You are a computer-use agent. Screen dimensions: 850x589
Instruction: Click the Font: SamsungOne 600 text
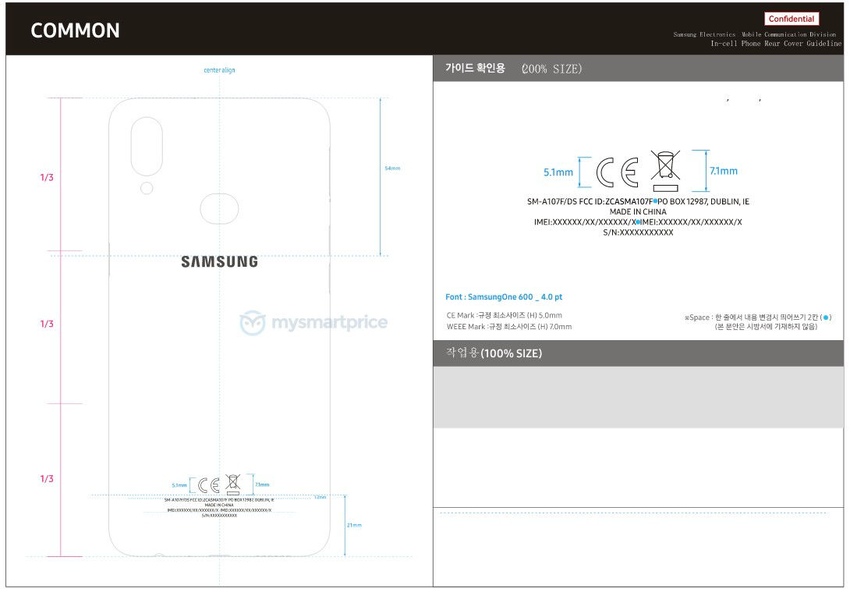coord(504,297)
